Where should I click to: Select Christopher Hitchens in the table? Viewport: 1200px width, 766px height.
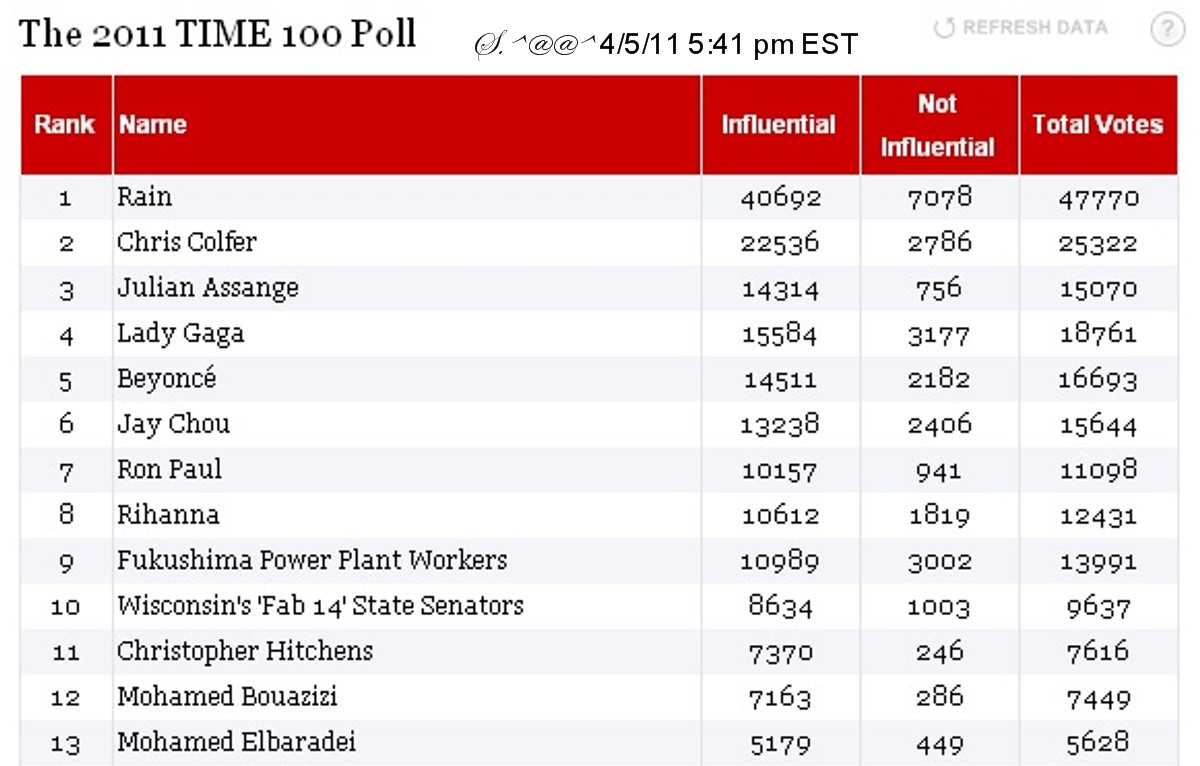pos(245,651)
